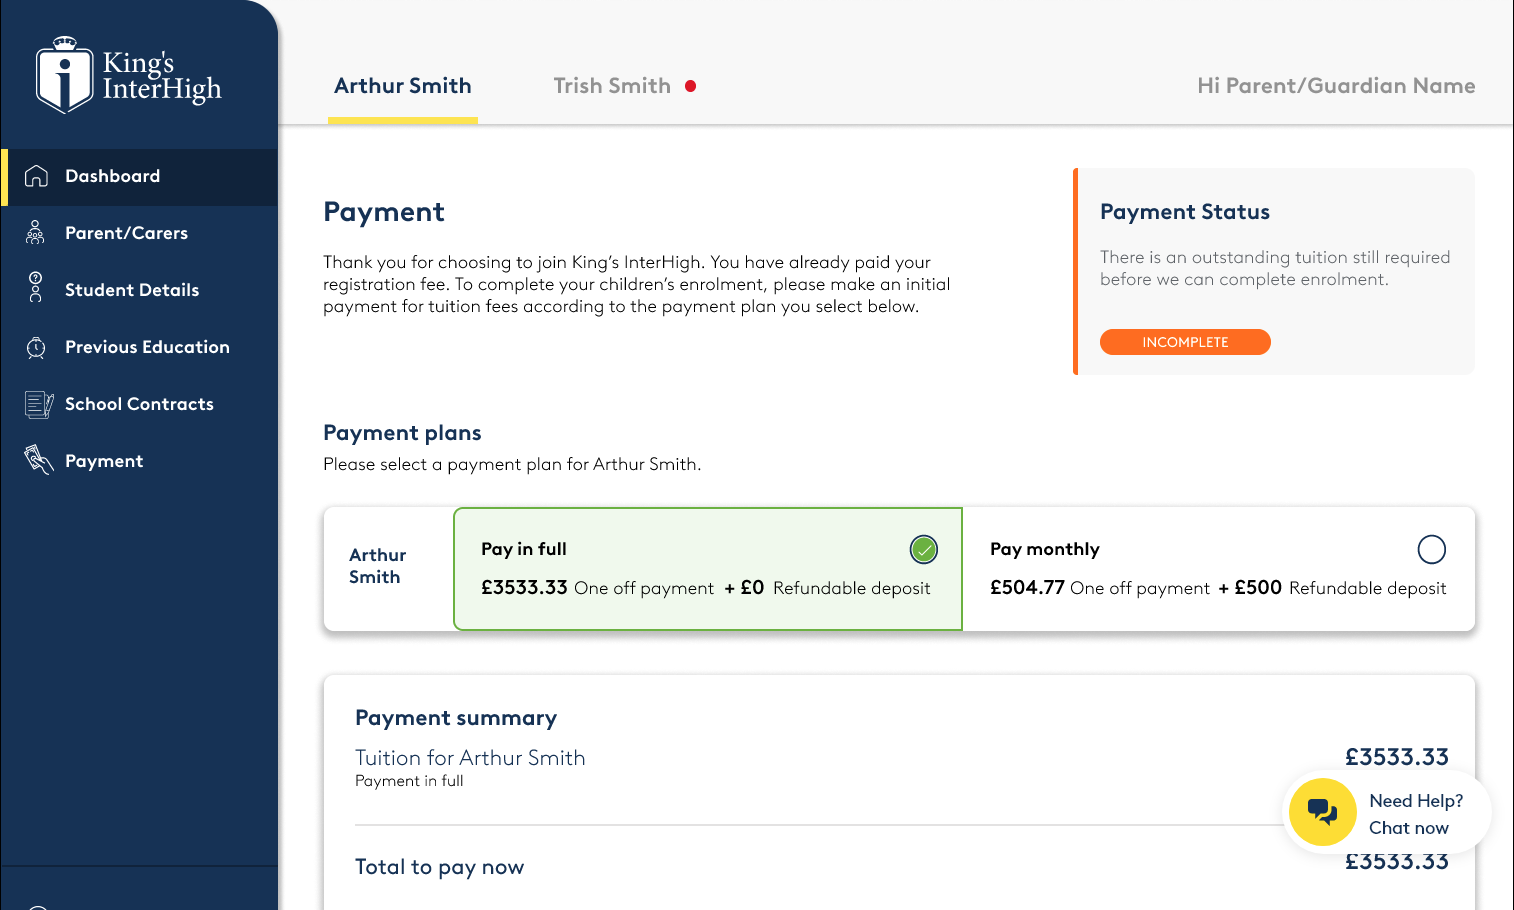Click the Payment hand icon in sidebar

(39, 460)
